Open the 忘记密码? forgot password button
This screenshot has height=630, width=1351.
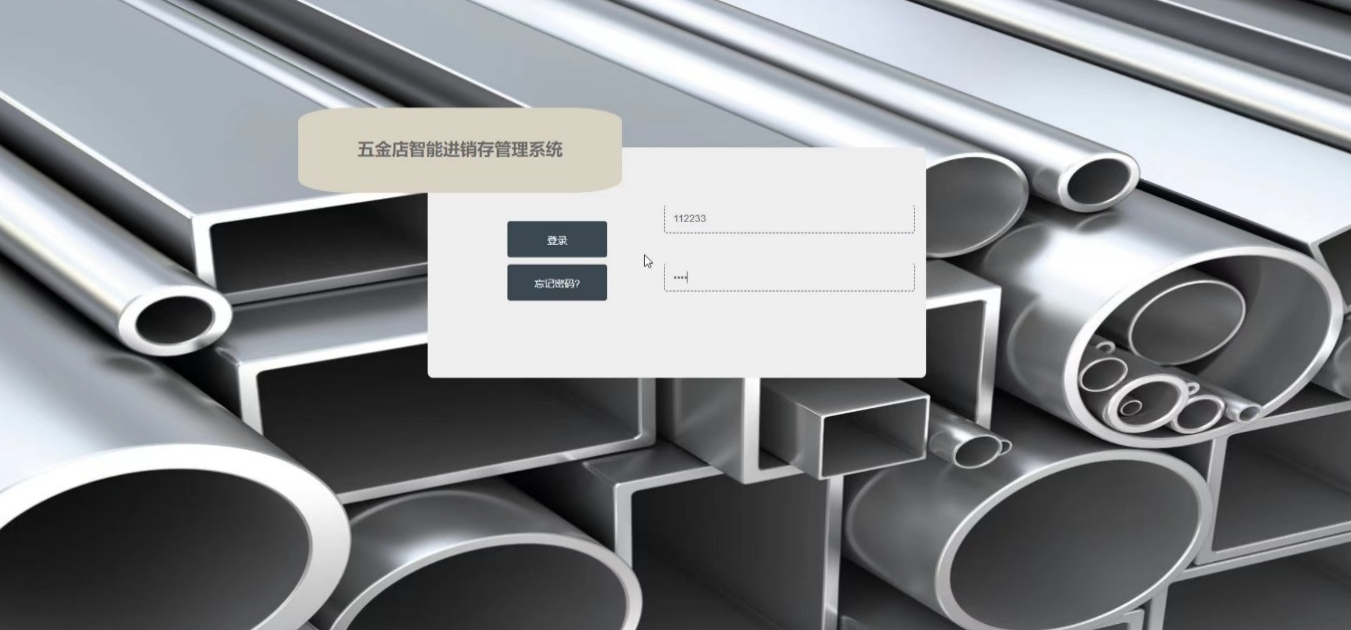tap(557, 283)
